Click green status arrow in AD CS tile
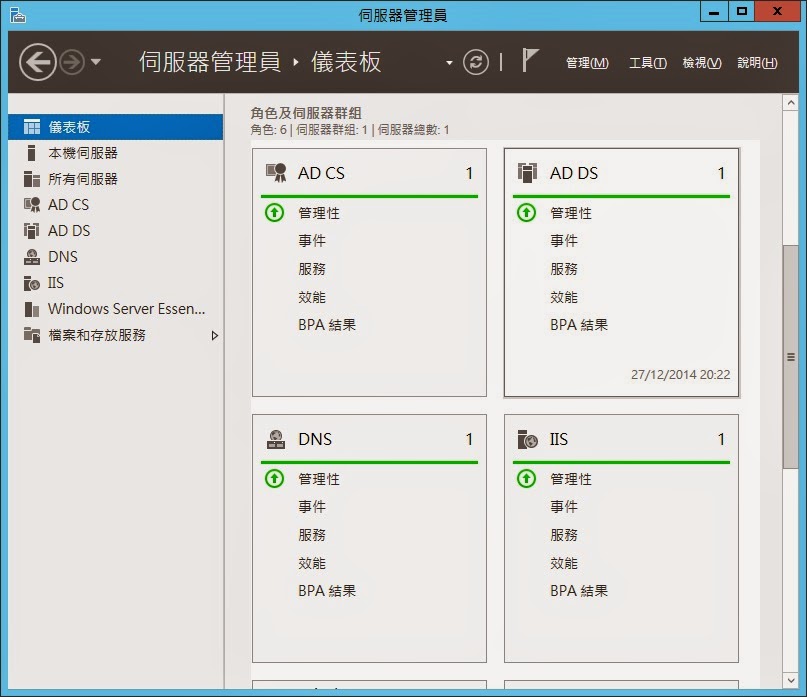 click(274, 213)
